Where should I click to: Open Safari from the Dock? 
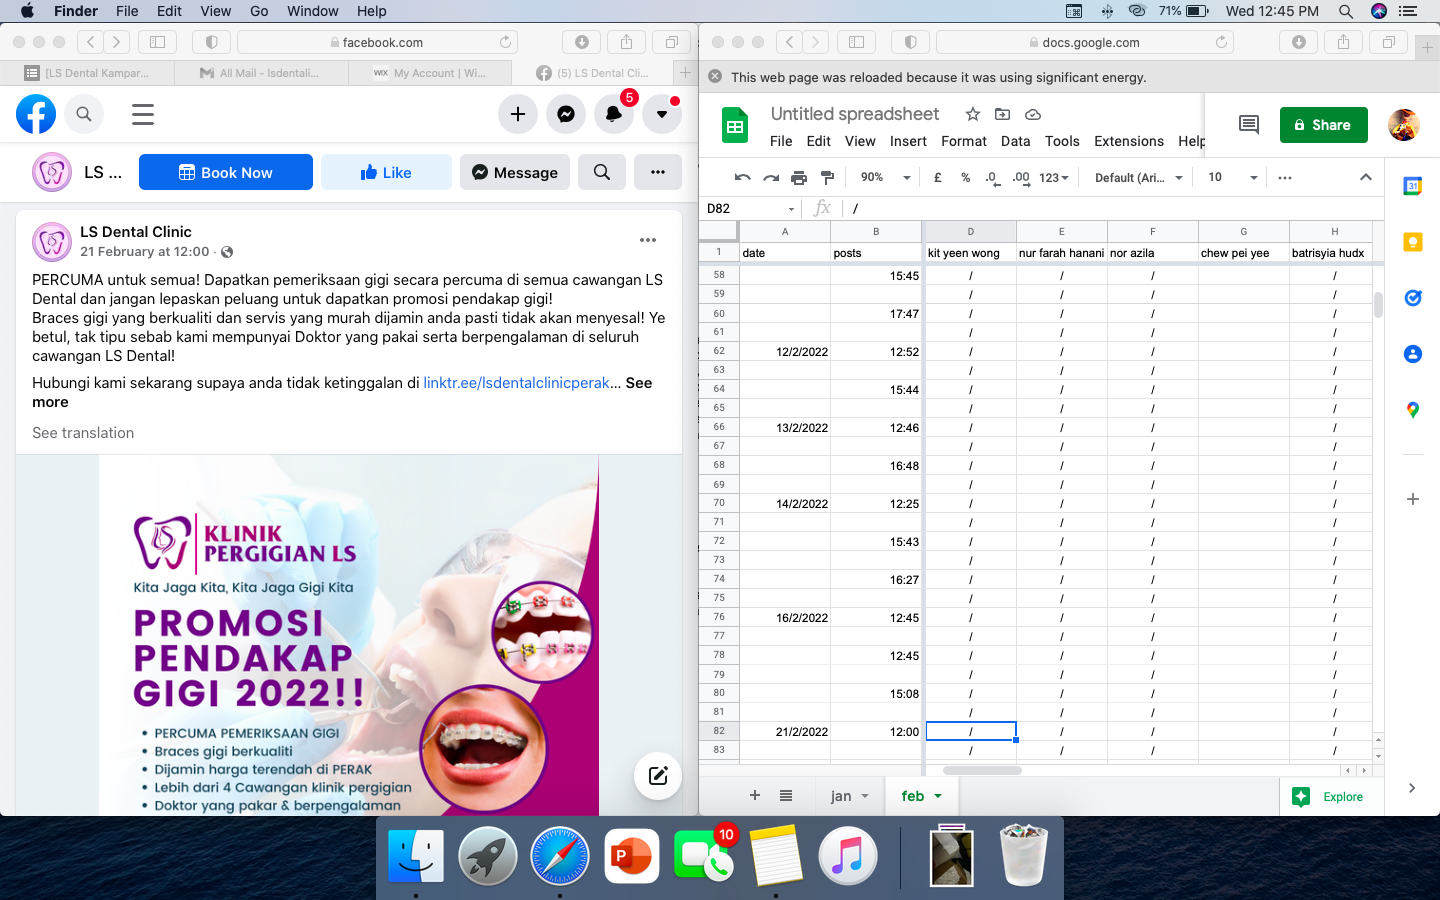(559, 856)
